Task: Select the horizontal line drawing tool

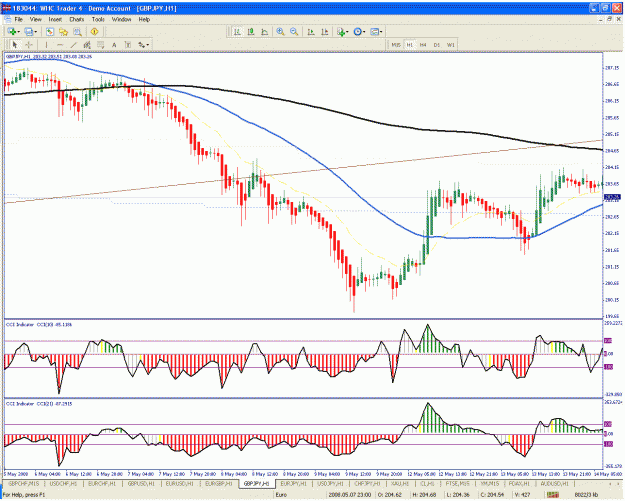Action: click(x=60, y=45)
